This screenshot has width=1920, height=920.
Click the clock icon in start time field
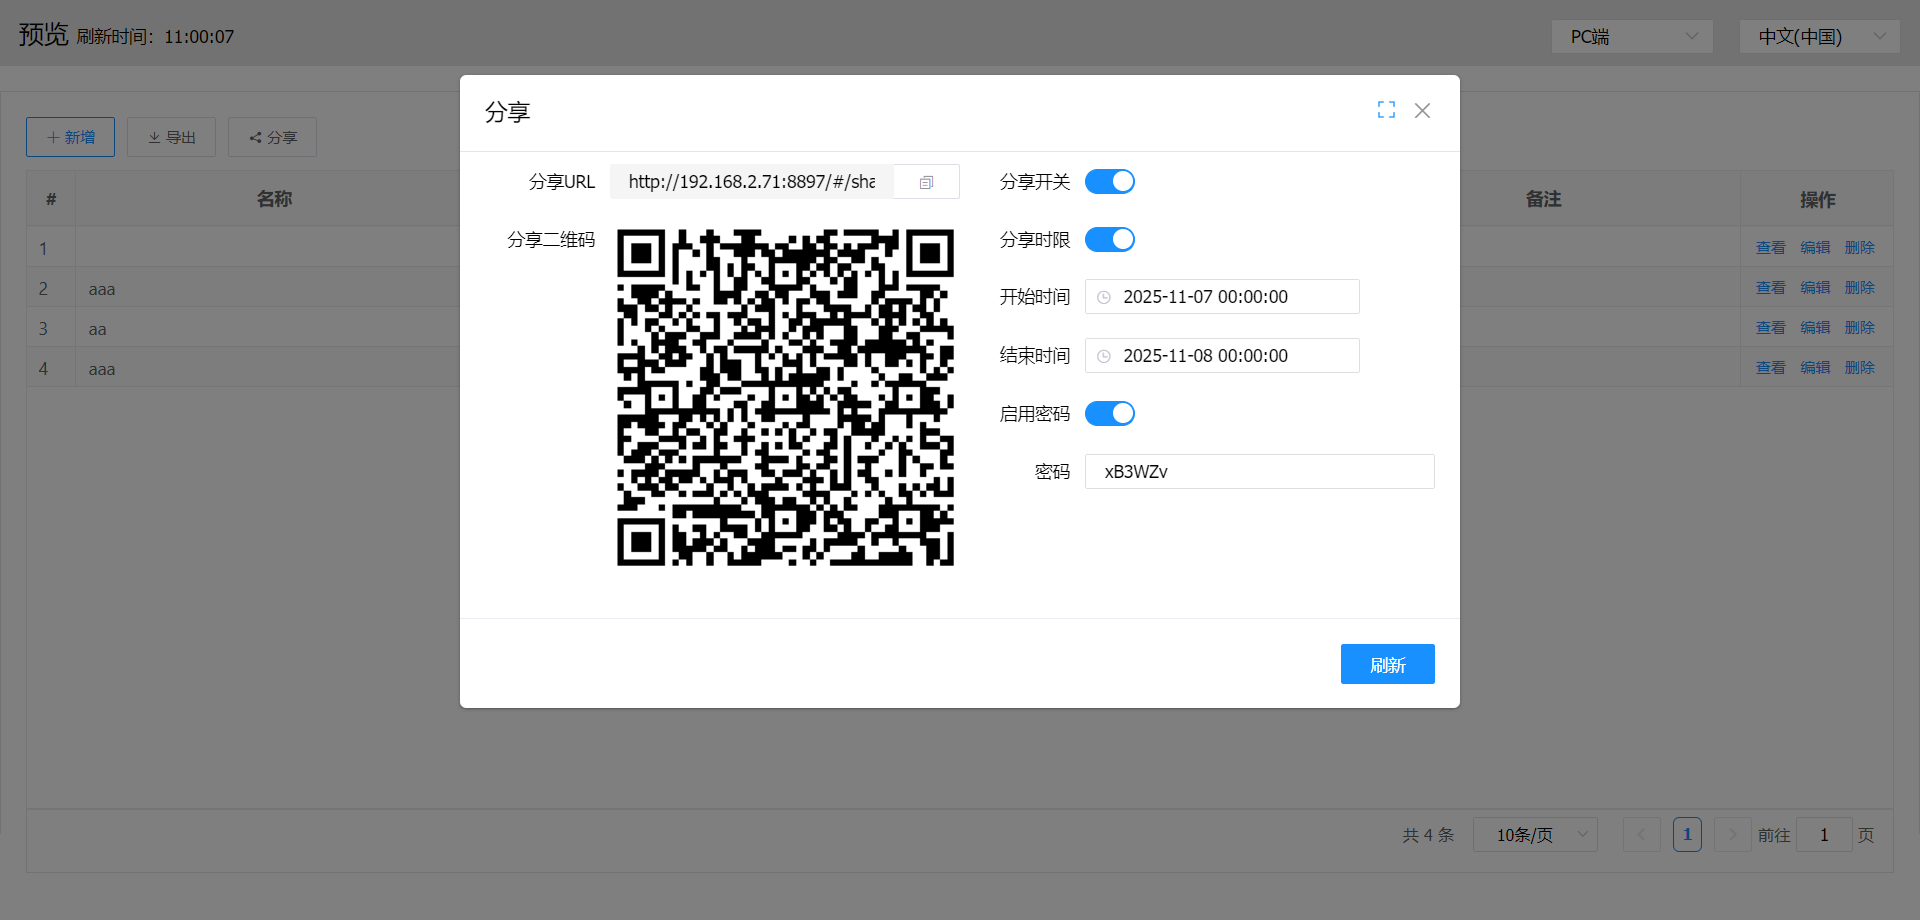[1104, 297]
